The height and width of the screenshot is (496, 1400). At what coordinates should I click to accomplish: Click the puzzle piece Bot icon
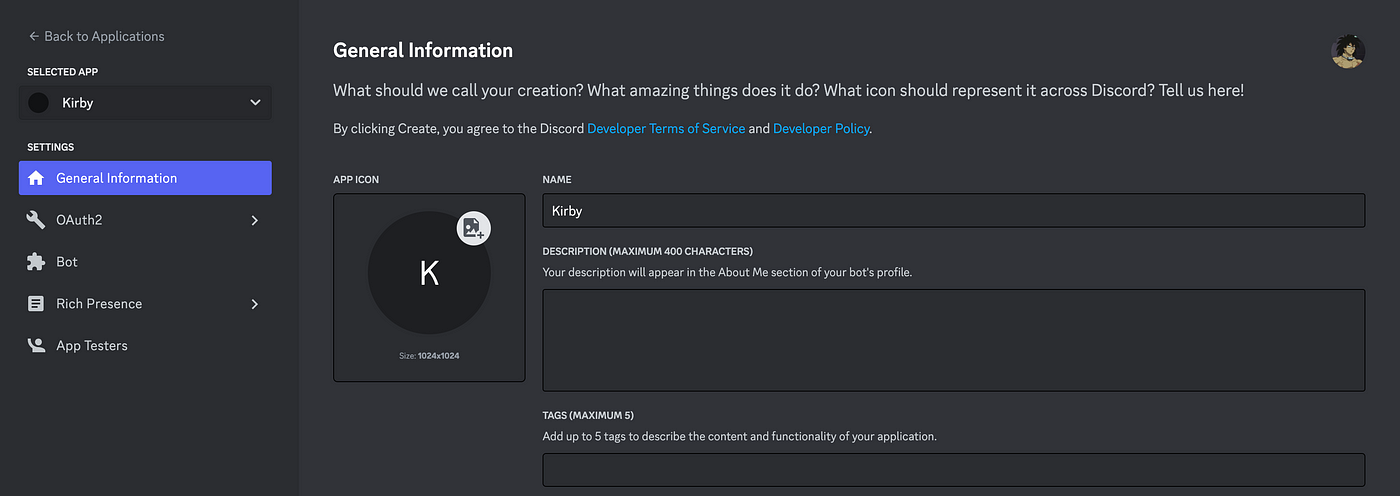(x=36, y=262)
